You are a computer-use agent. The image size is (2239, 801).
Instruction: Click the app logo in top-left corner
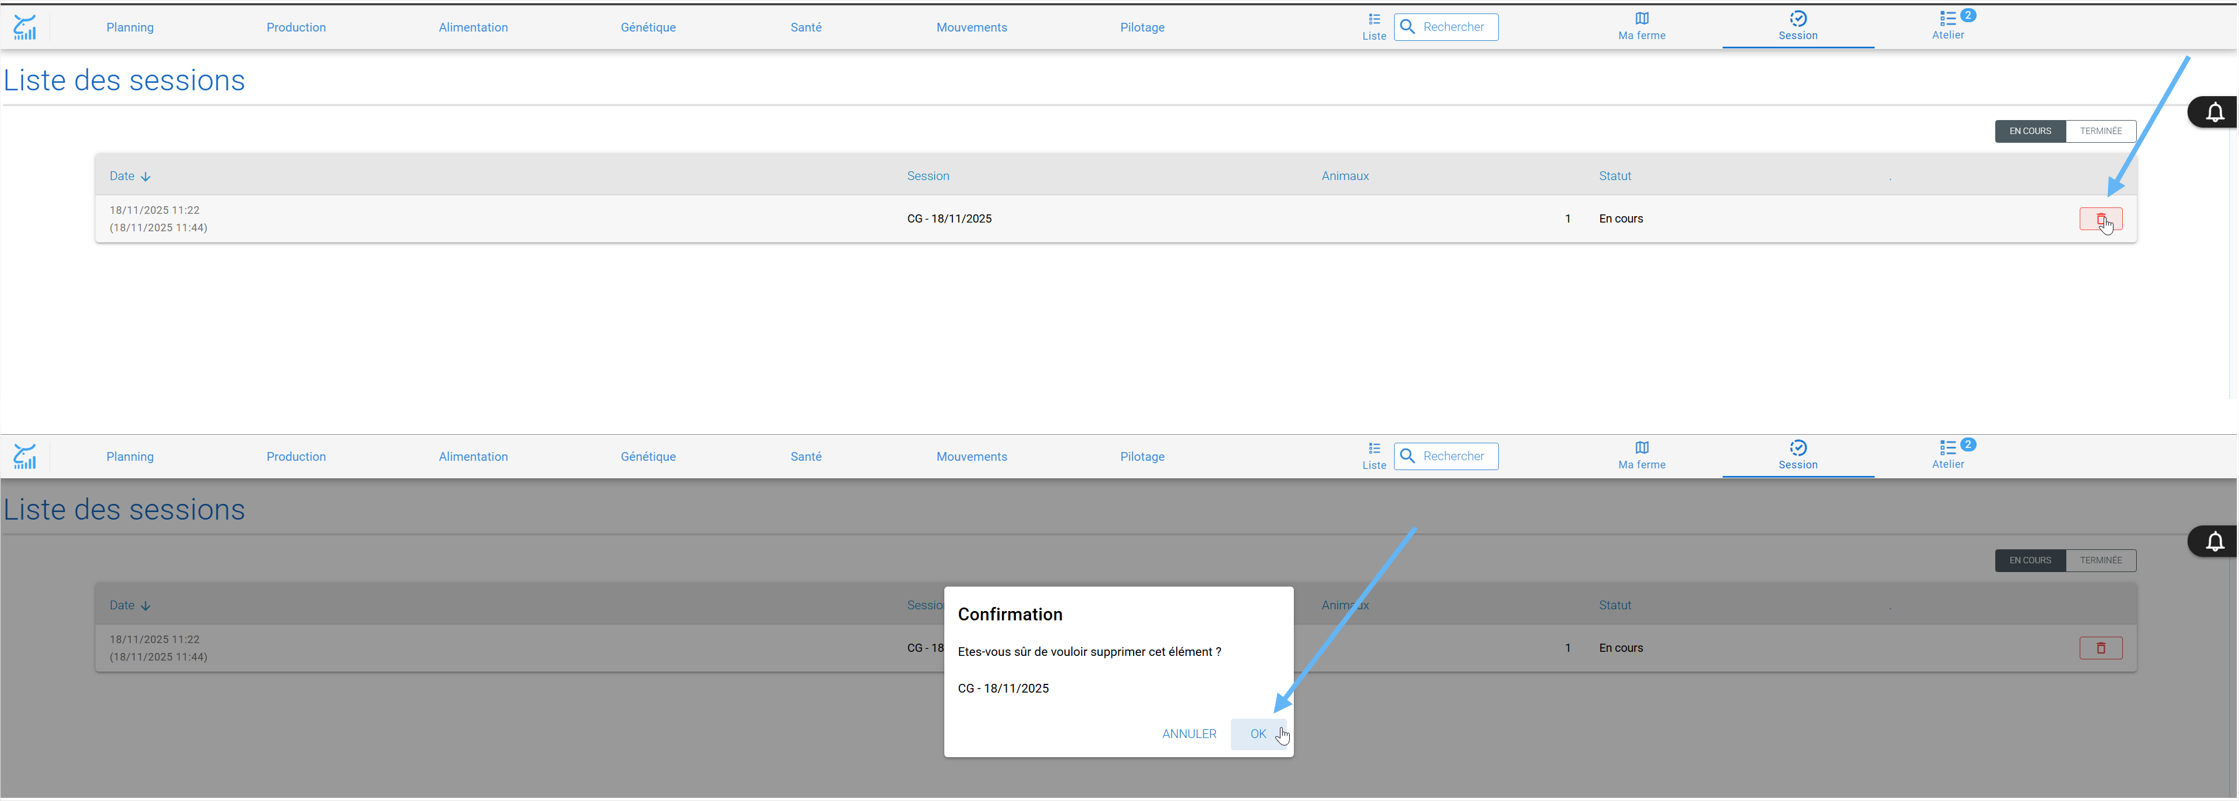click(x=25, y=27)
